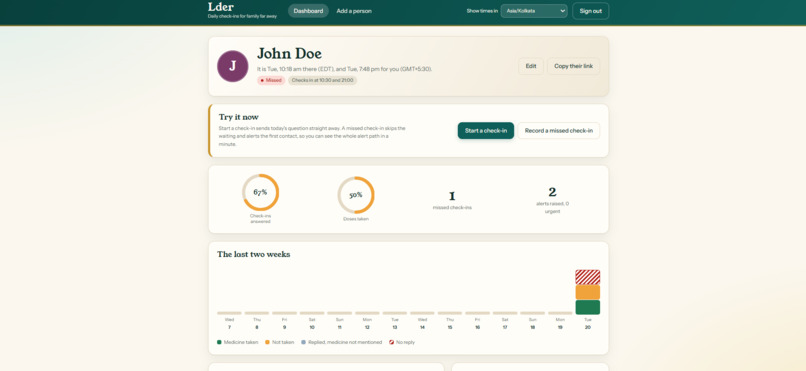Click the Wed 14 day bar

pyautogui.click(x=422, y=313)
